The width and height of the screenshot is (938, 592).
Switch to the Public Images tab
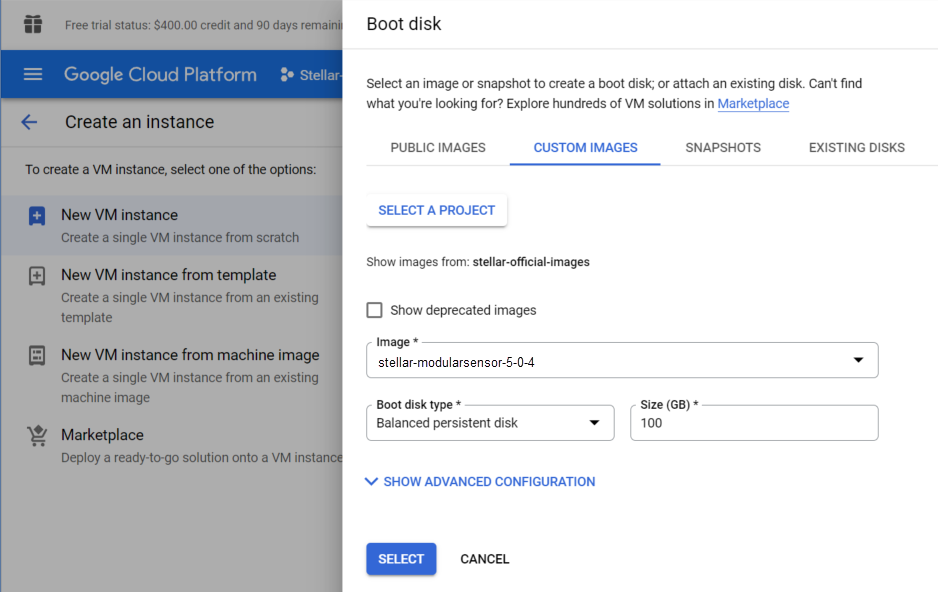click(x=438, y=147)
